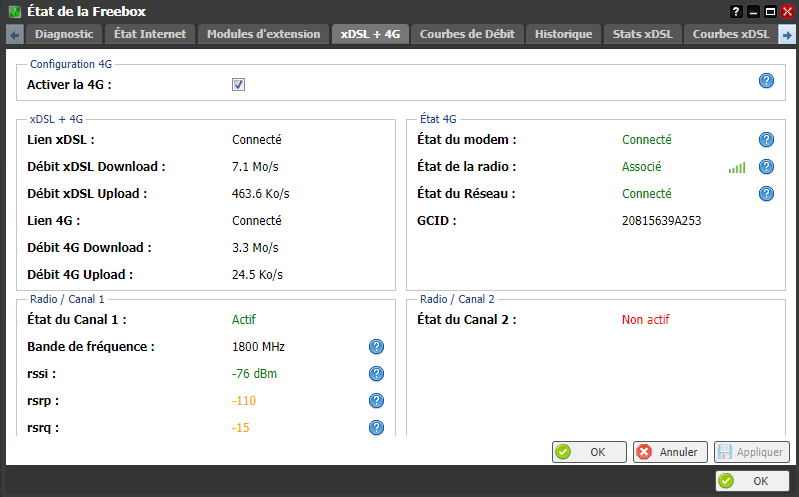Click the Radio / Canal 1 group title
Viewport: 799px width, 497px height.
[67, 299]
